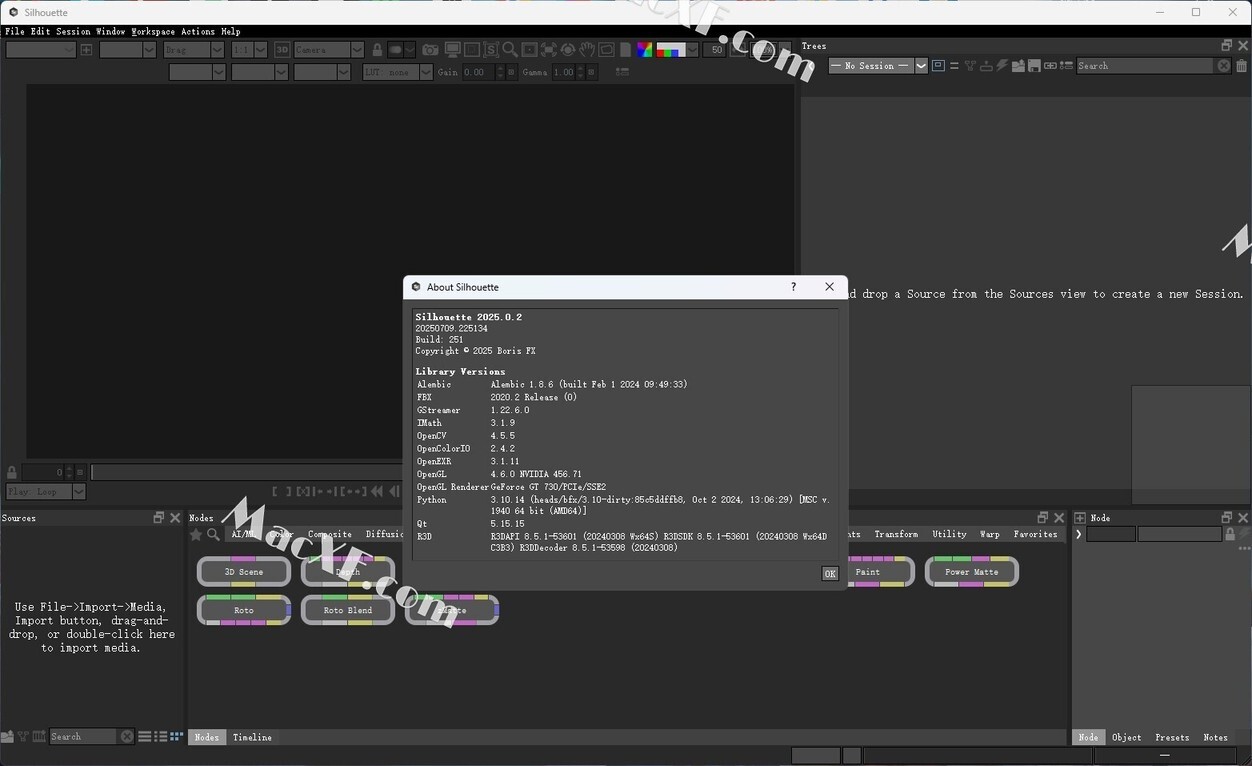Click the RGB color channels icon

(644, 50)
